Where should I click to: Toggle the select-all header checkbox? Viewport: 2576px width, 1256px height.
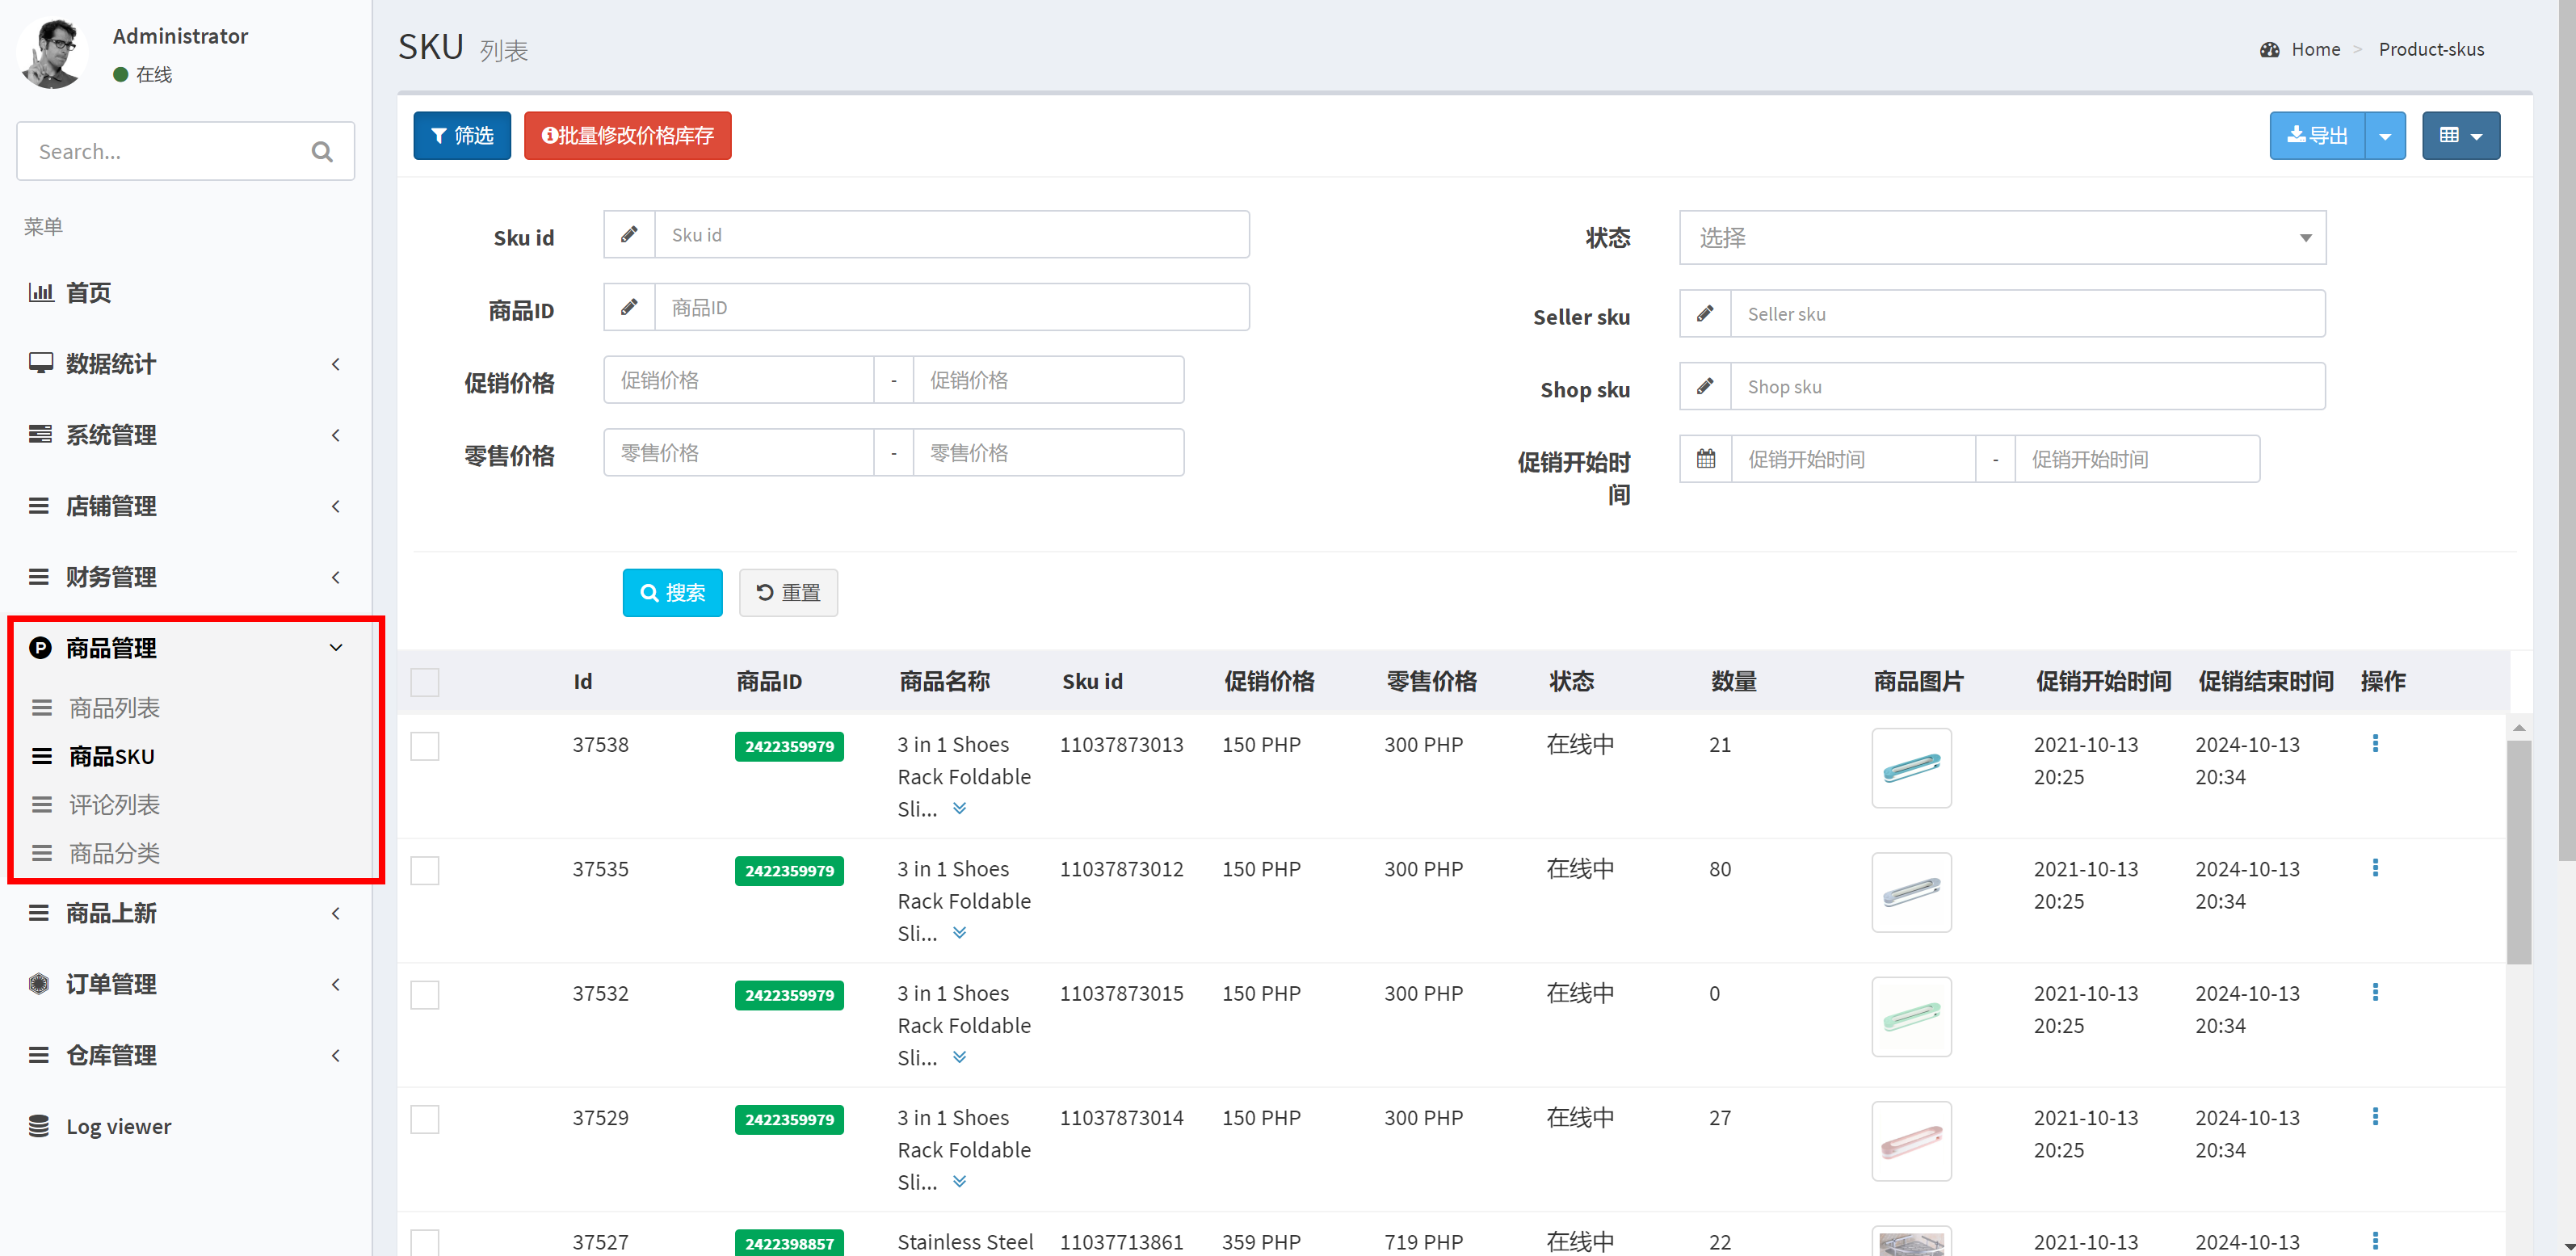click(425, 682)
